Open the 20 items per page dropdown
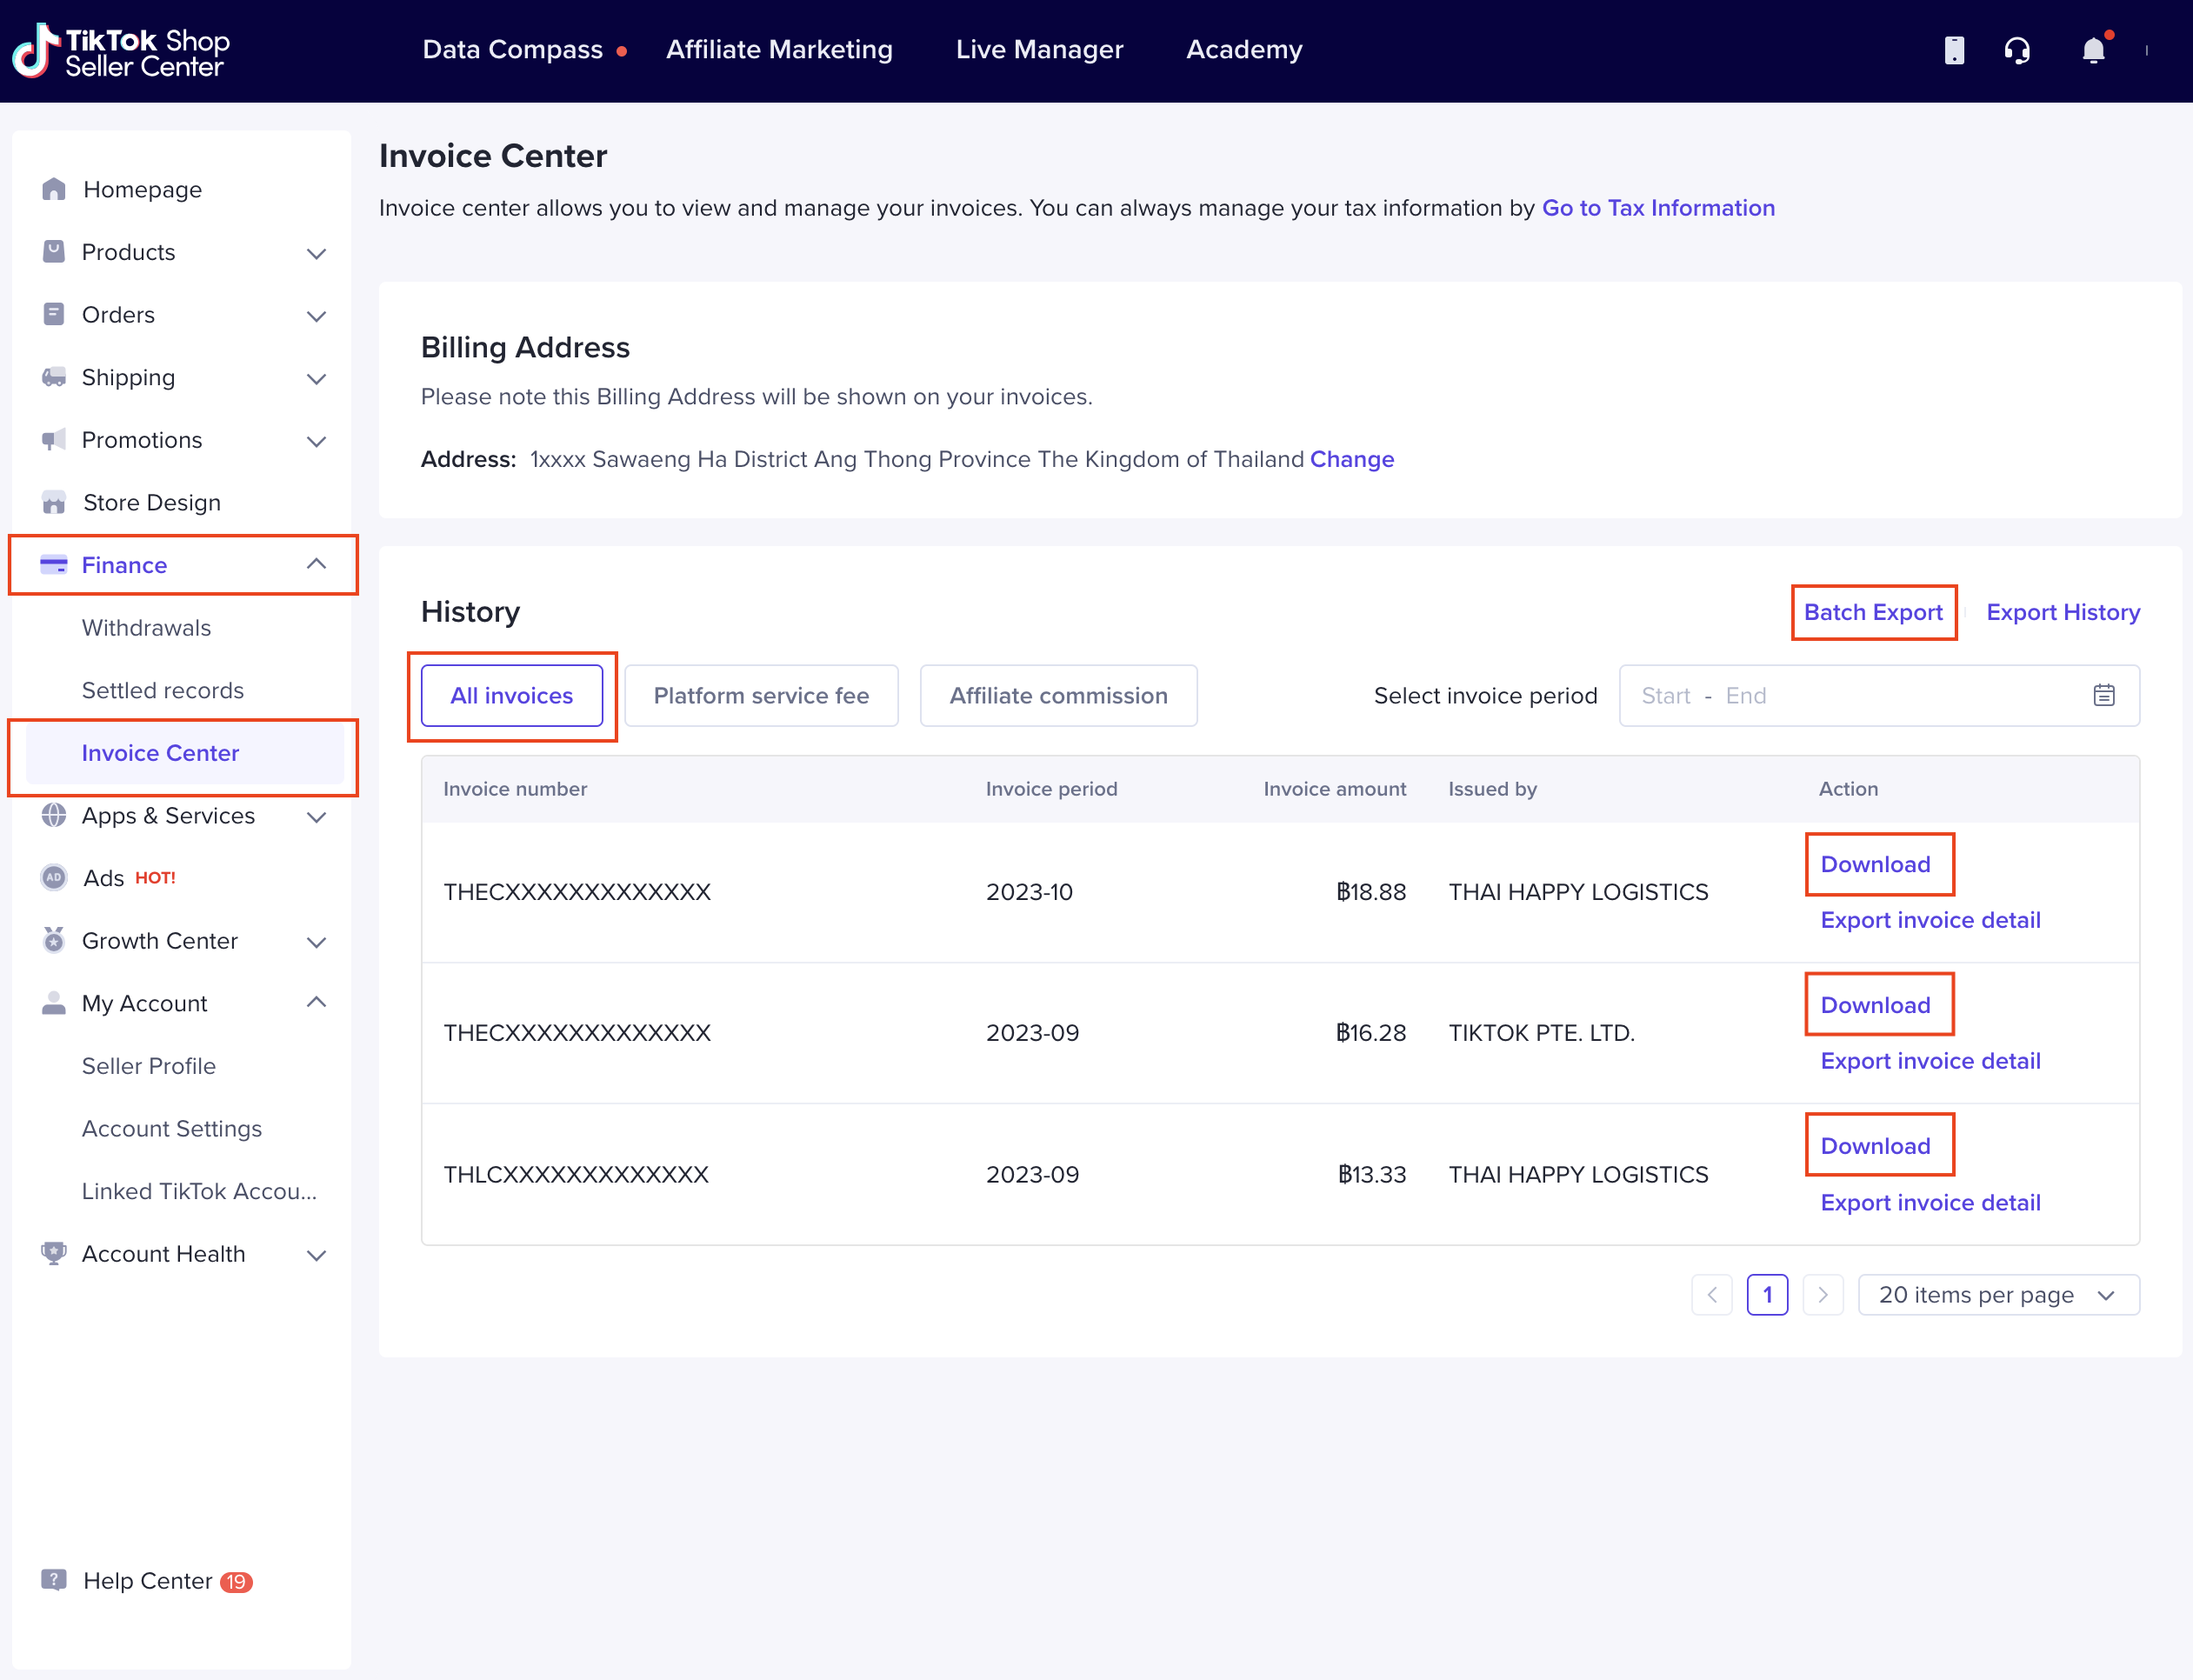 click(x=1997, y=1294)
